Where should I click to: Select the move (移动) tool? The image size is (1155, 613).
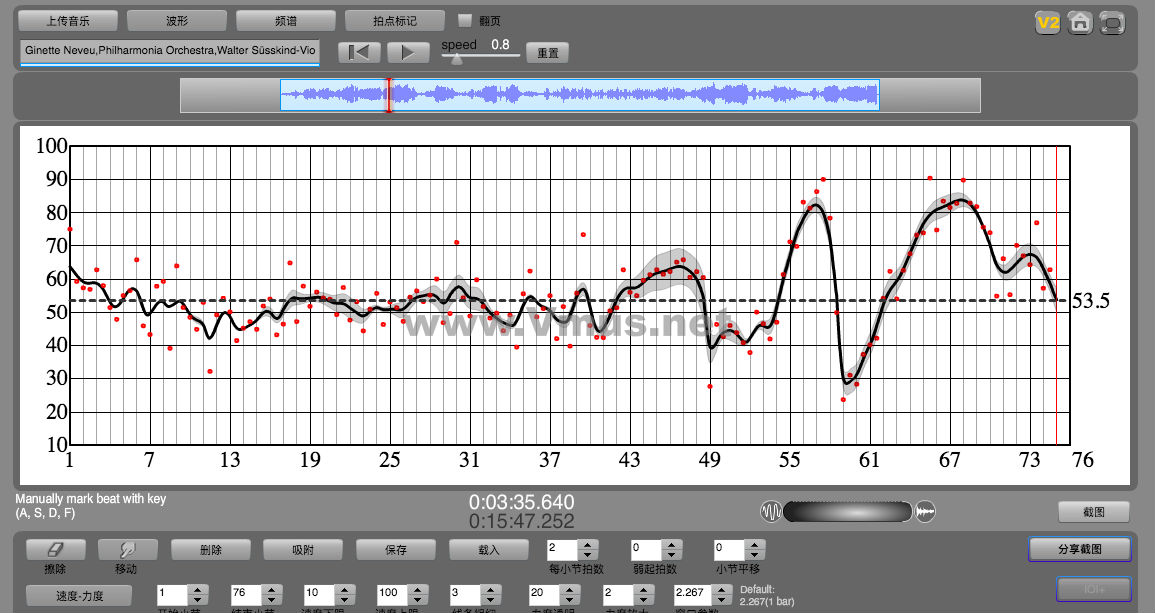[127, 549]
